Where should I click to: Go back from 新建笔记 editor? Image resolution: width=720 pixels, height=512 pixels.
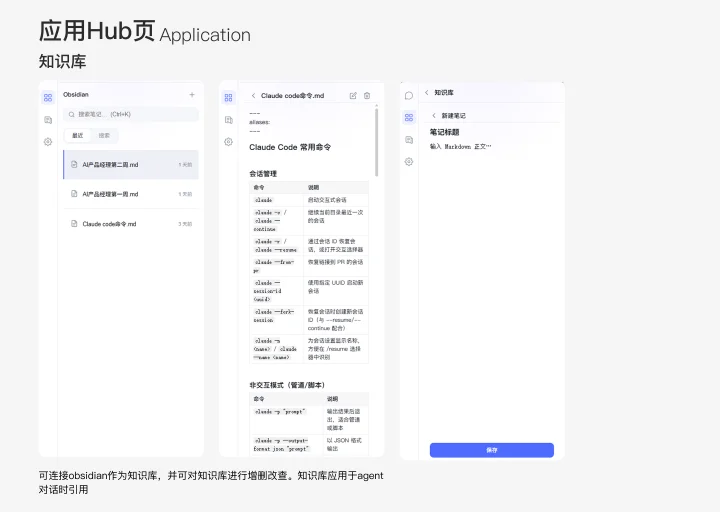434,116
